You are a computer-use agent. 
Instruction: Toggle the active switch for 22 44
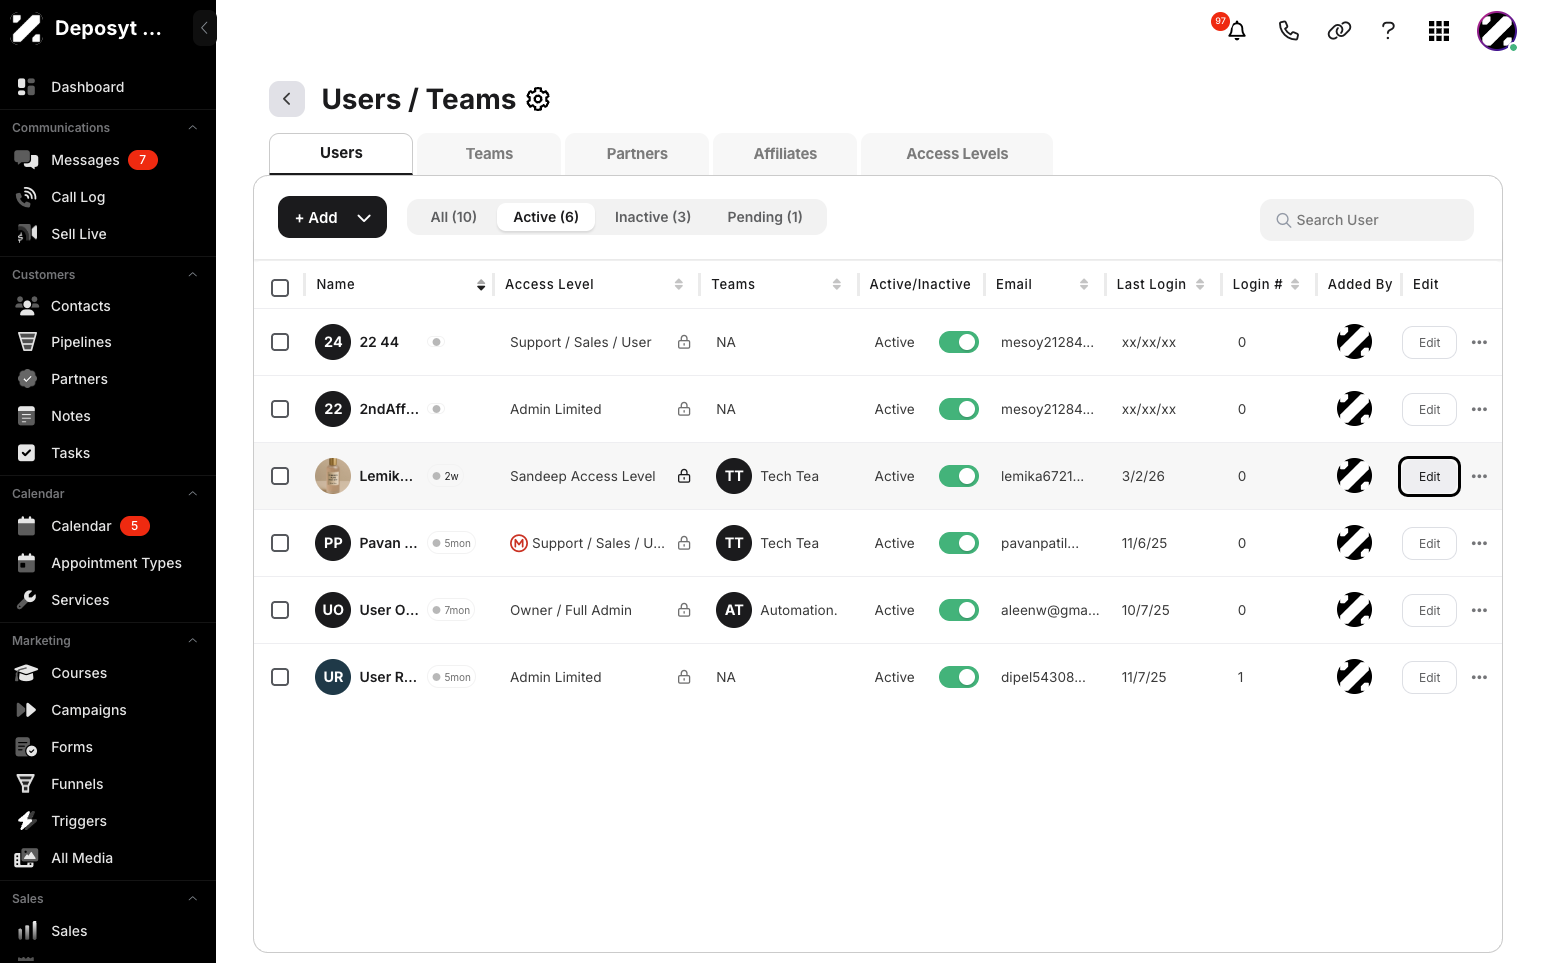tap(958, 342)
